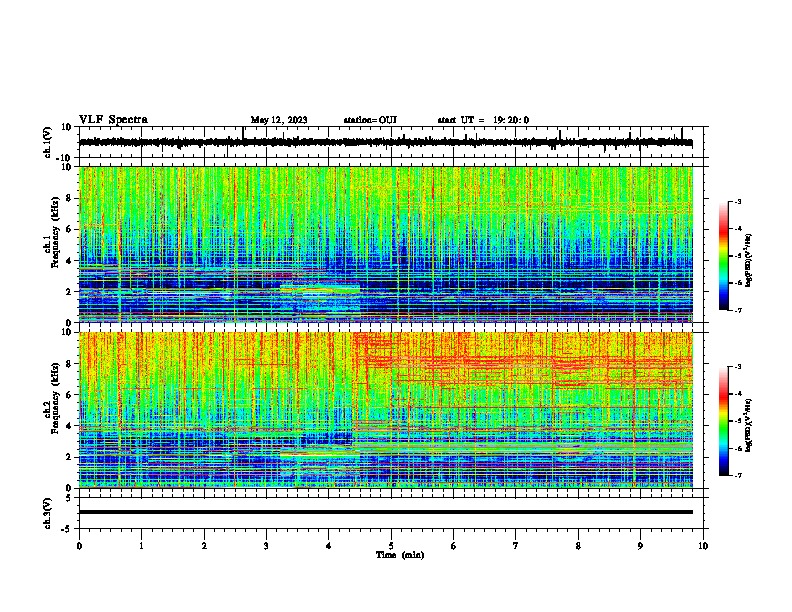Click the "VLF Spectra" plot title
Image resolution: width=792 pixels, height=612 pixels.
113,120
